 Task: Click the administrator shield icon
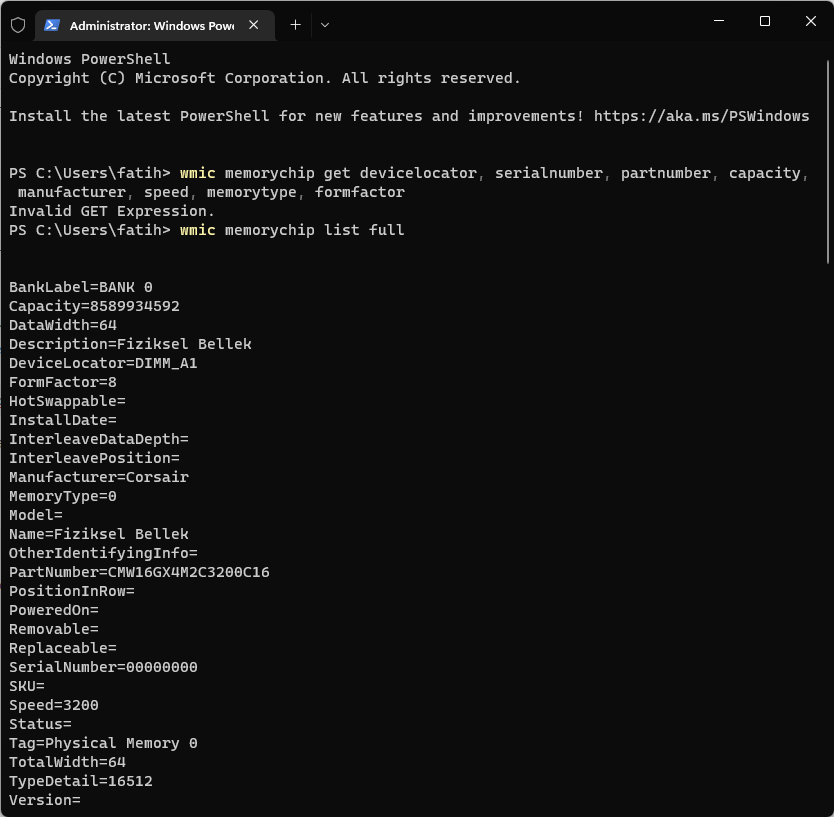point(18,25)
